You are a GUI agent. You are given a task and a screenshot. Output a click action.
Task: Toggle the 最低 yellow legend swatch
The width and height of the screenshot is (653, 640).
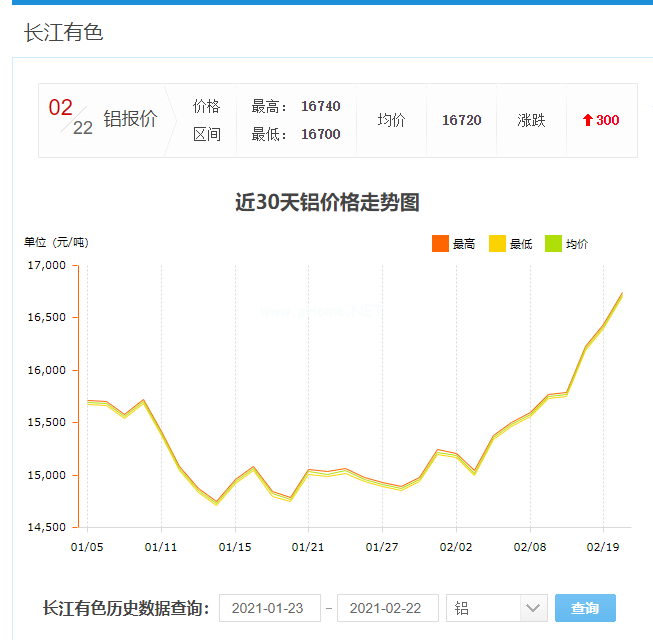click(x=497, y=244)
